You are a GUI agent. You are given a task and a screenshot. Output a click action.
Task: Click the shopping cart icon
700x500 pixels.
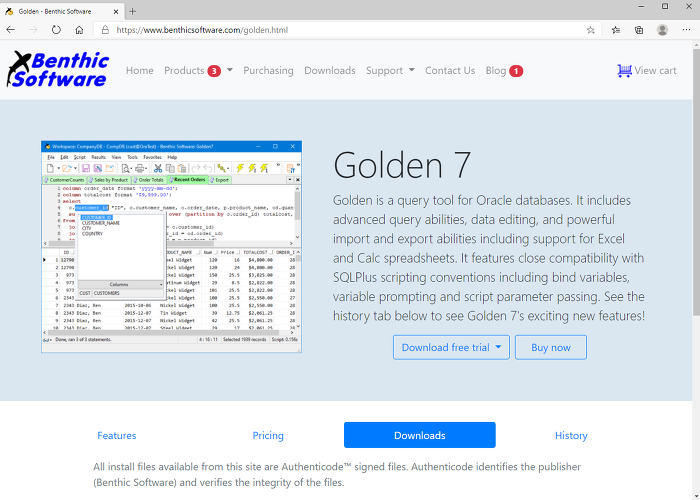pos(624,71)
